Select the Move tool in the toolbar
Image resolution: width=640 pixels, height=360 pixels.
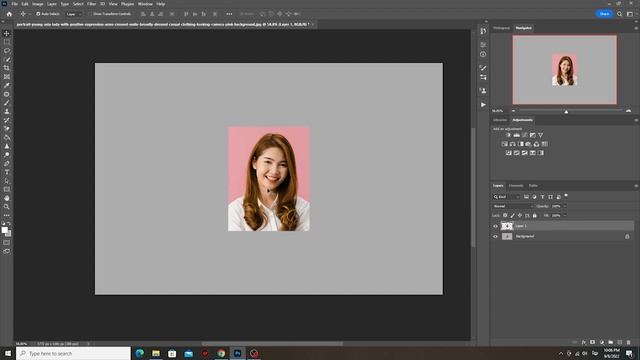pyautogui.click(x=7, y=33)
